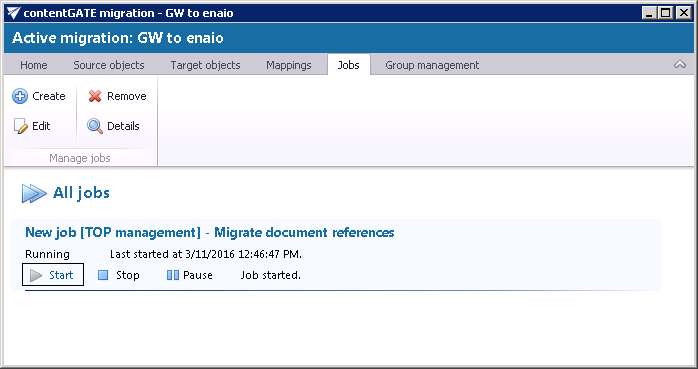Click the Stop label for the job

(x=128, y=275)
